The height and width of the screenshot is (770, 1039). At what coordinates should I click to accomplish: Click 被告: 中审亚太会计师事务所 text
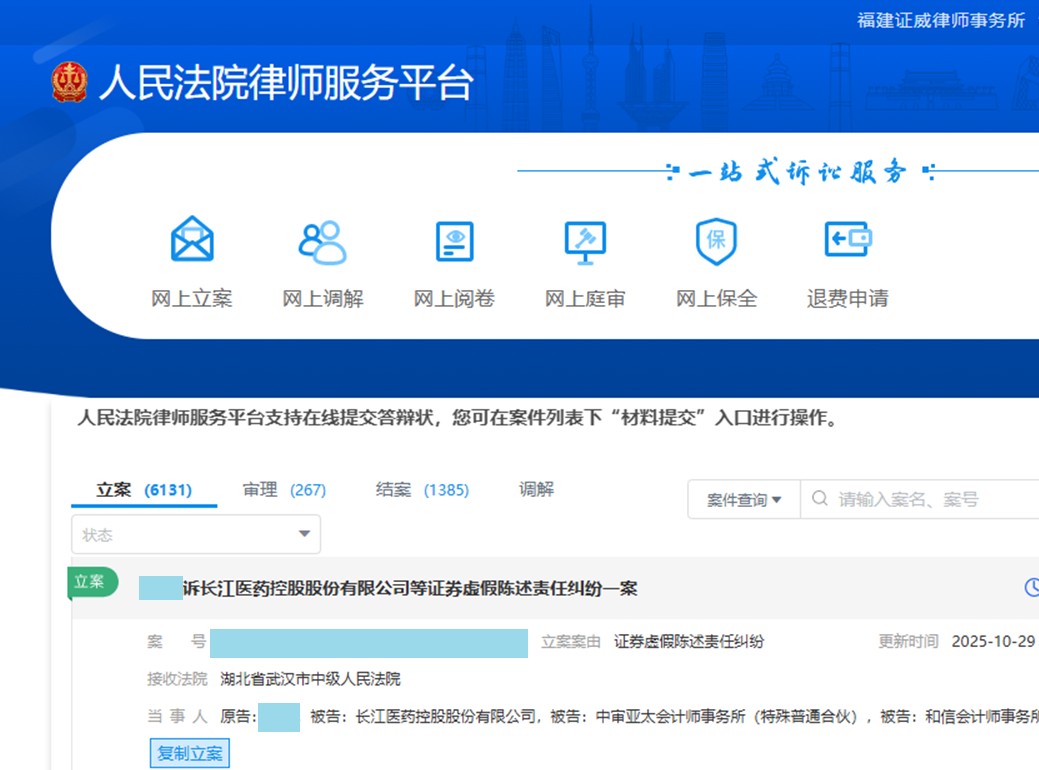704,716
